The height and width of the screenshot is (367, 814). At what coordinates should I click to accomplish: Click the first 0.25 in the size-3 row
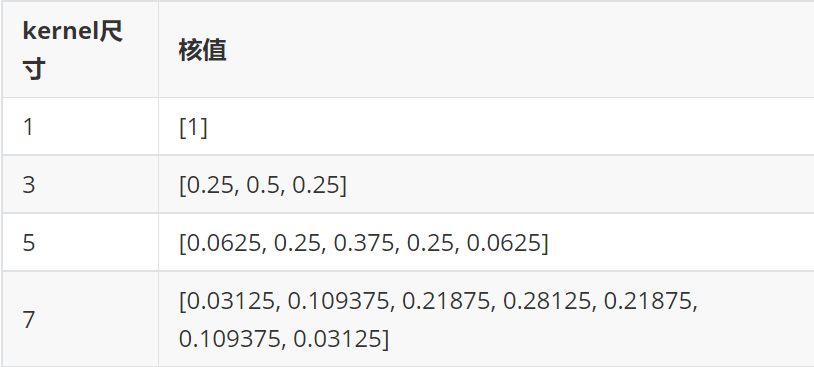pos(209,185)
